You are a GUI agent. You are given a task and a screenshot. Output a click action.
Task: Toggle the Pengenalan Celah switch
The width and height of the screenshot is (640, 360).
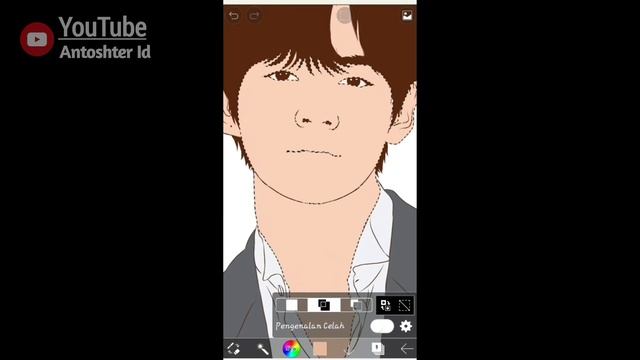[x=382, y=326]
